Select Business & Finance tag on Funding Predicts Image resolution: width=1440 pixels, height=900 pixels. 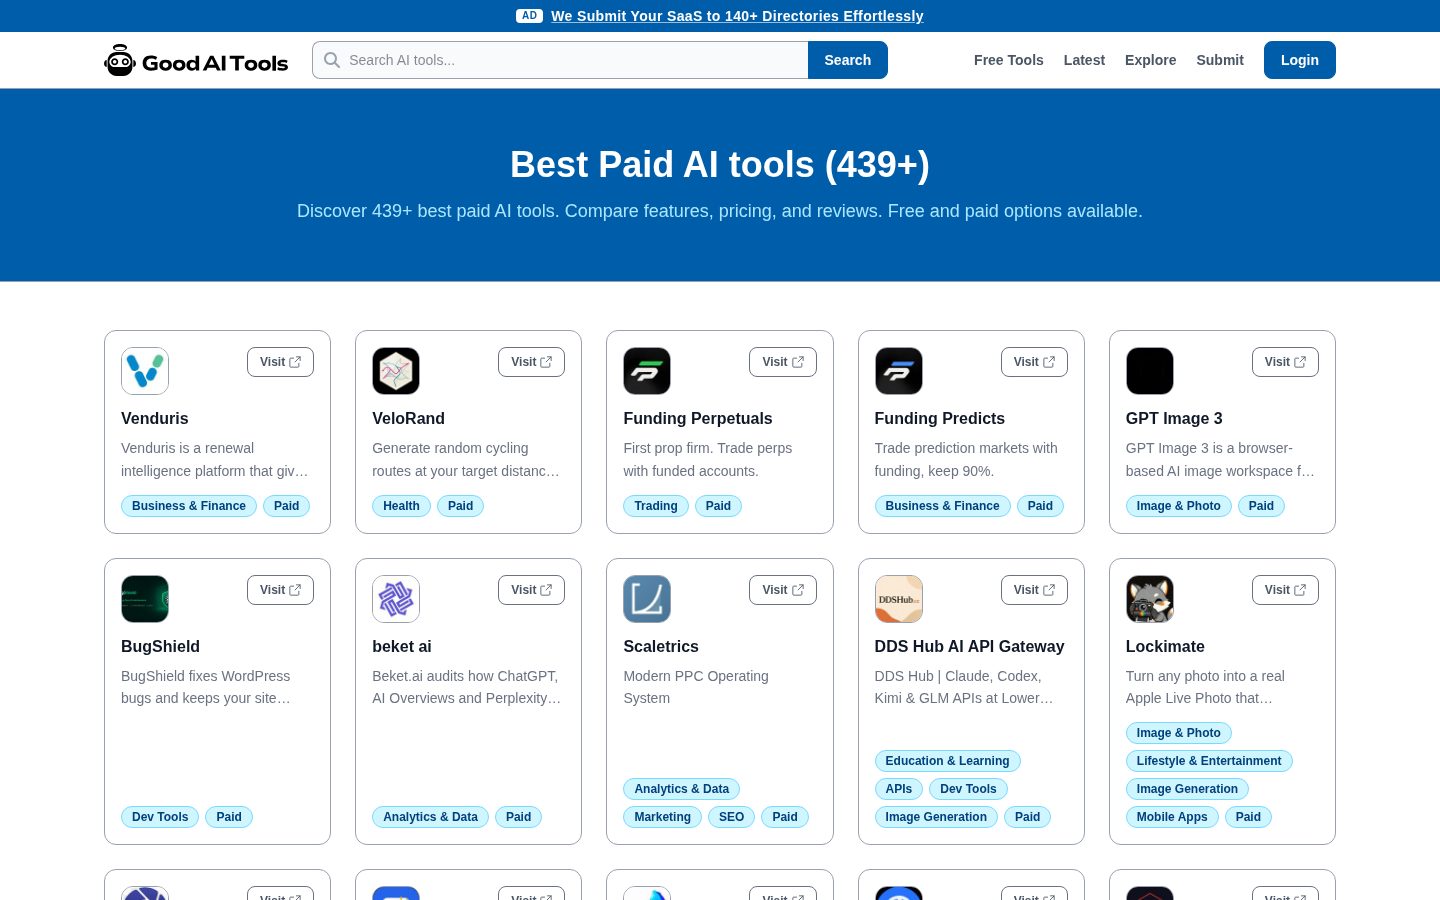942,506
